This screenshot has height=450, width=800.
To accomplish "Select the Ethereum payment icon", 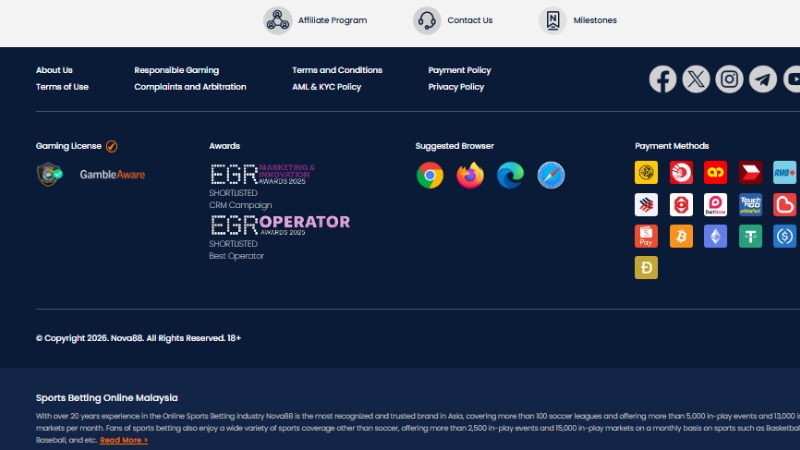I will pos(715,236).
